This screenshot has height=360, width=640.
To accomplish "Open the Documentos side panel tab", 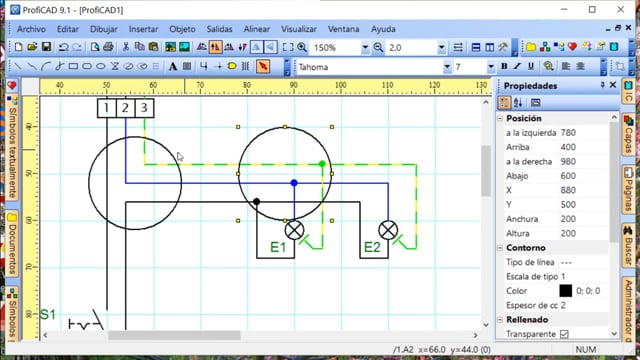I will pyautogui.click(x=12, y=243).
